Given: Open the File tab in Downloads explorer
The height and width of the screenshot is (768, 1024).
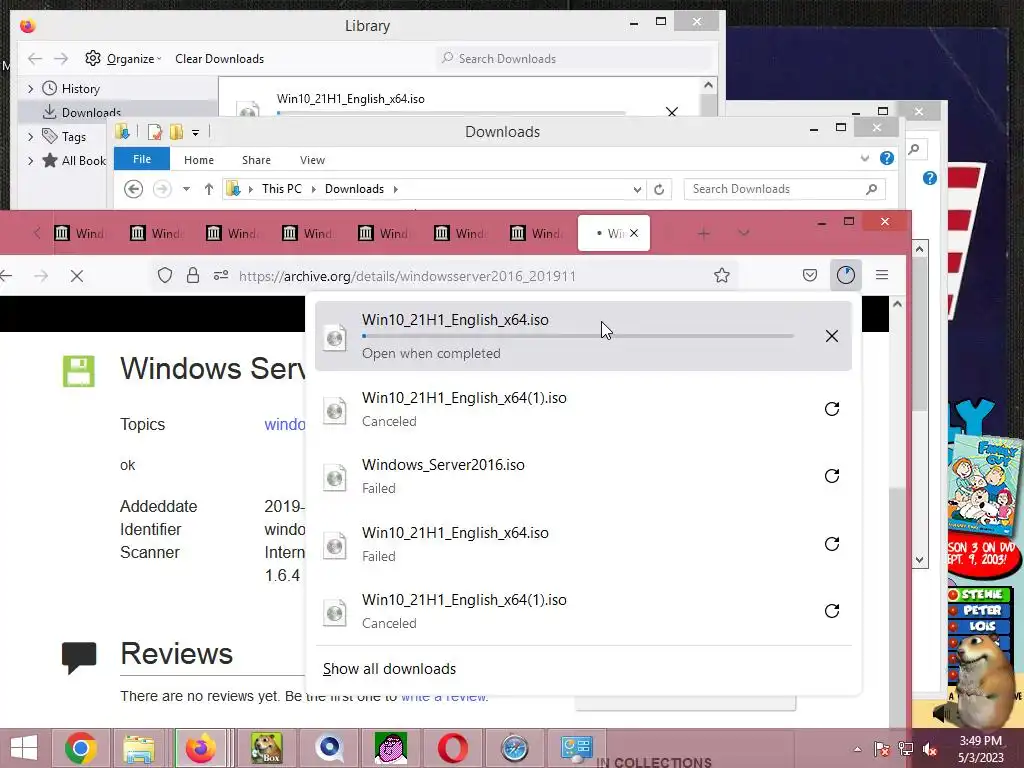Looking at the screenshot, I should pyautogui.click(x=142, y=159).
